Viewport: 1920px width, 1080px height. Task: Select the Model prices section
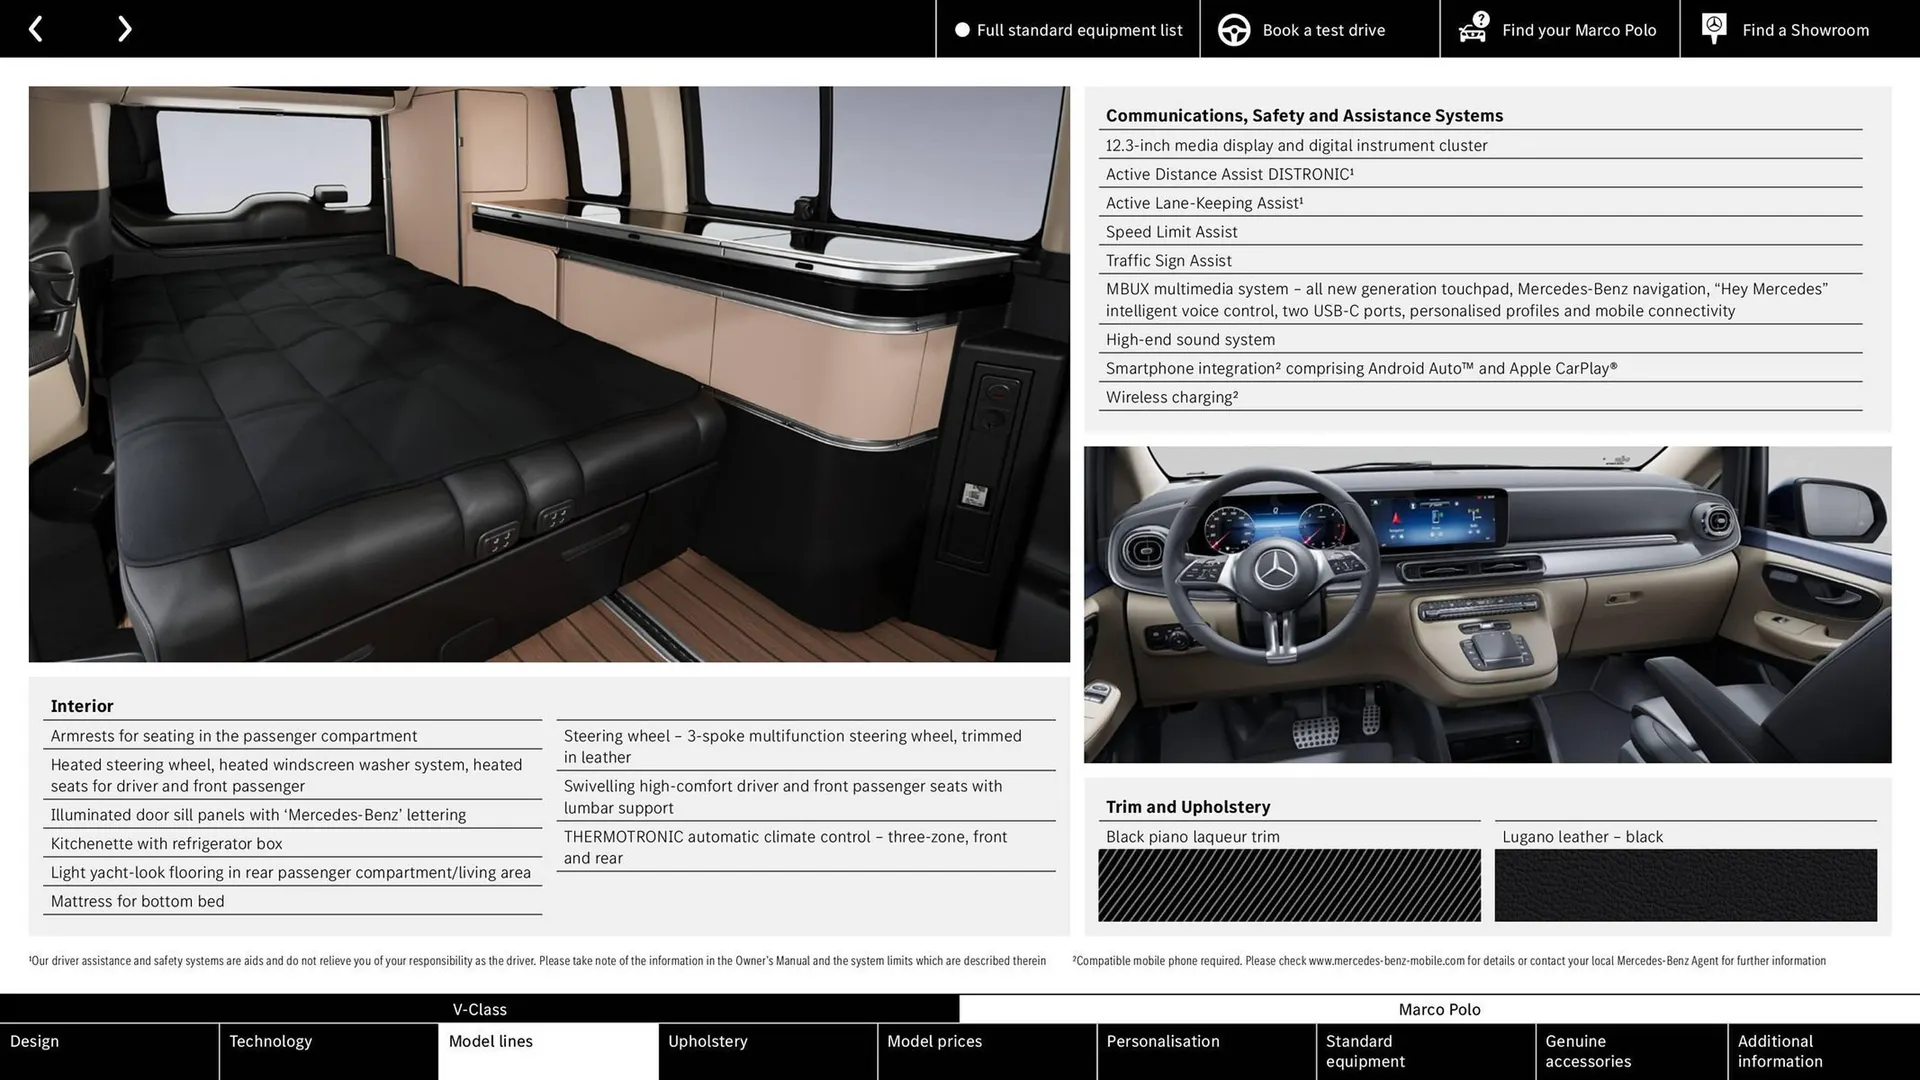934,1041
